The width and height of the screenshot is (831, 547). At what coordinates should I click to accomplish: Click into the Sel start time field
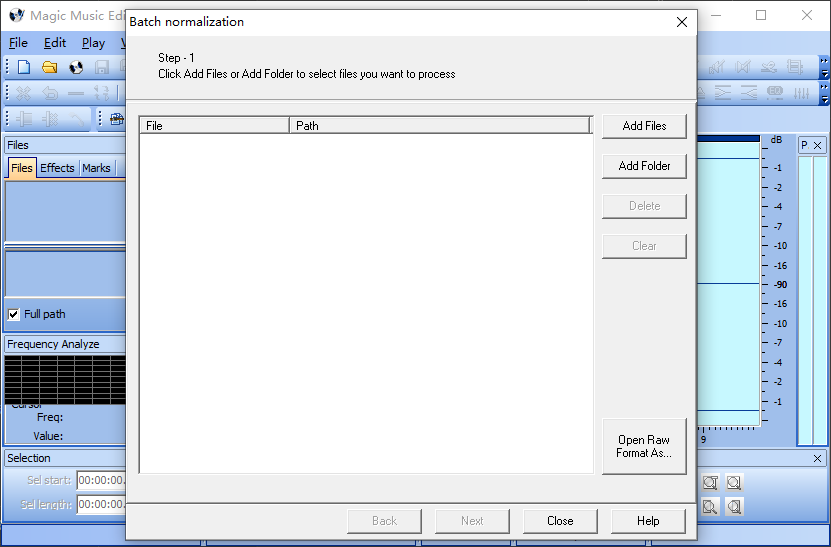tap(102, 480)
